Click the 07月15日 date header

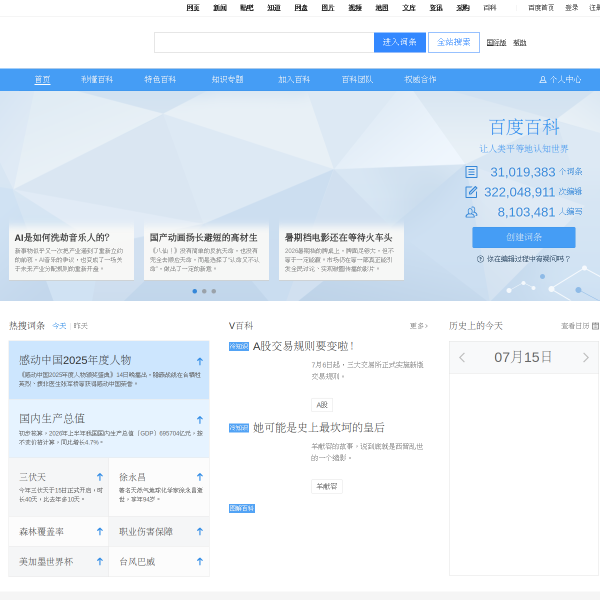pos(523,357)
